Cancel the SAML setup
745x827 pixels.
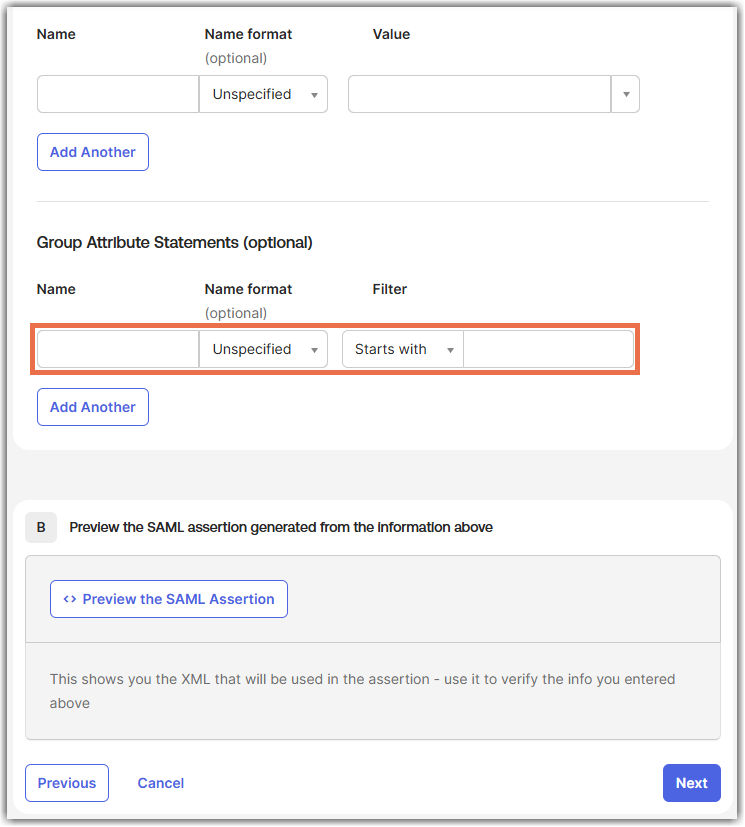(x=161, y=783)
